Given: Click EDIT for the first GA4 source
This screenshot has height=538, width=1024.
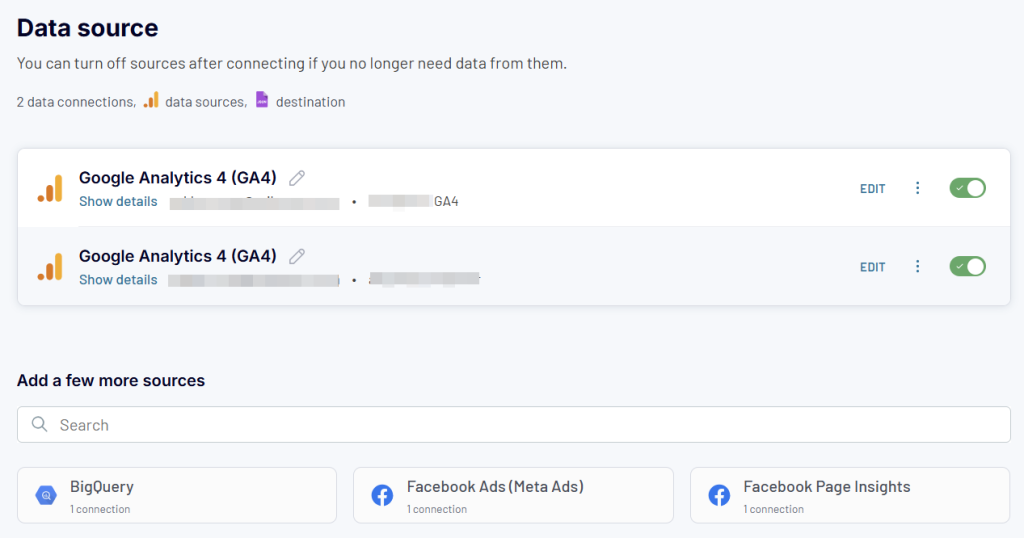Looking at the screenshot, I should pyautogui.click(x=872, y=189).
